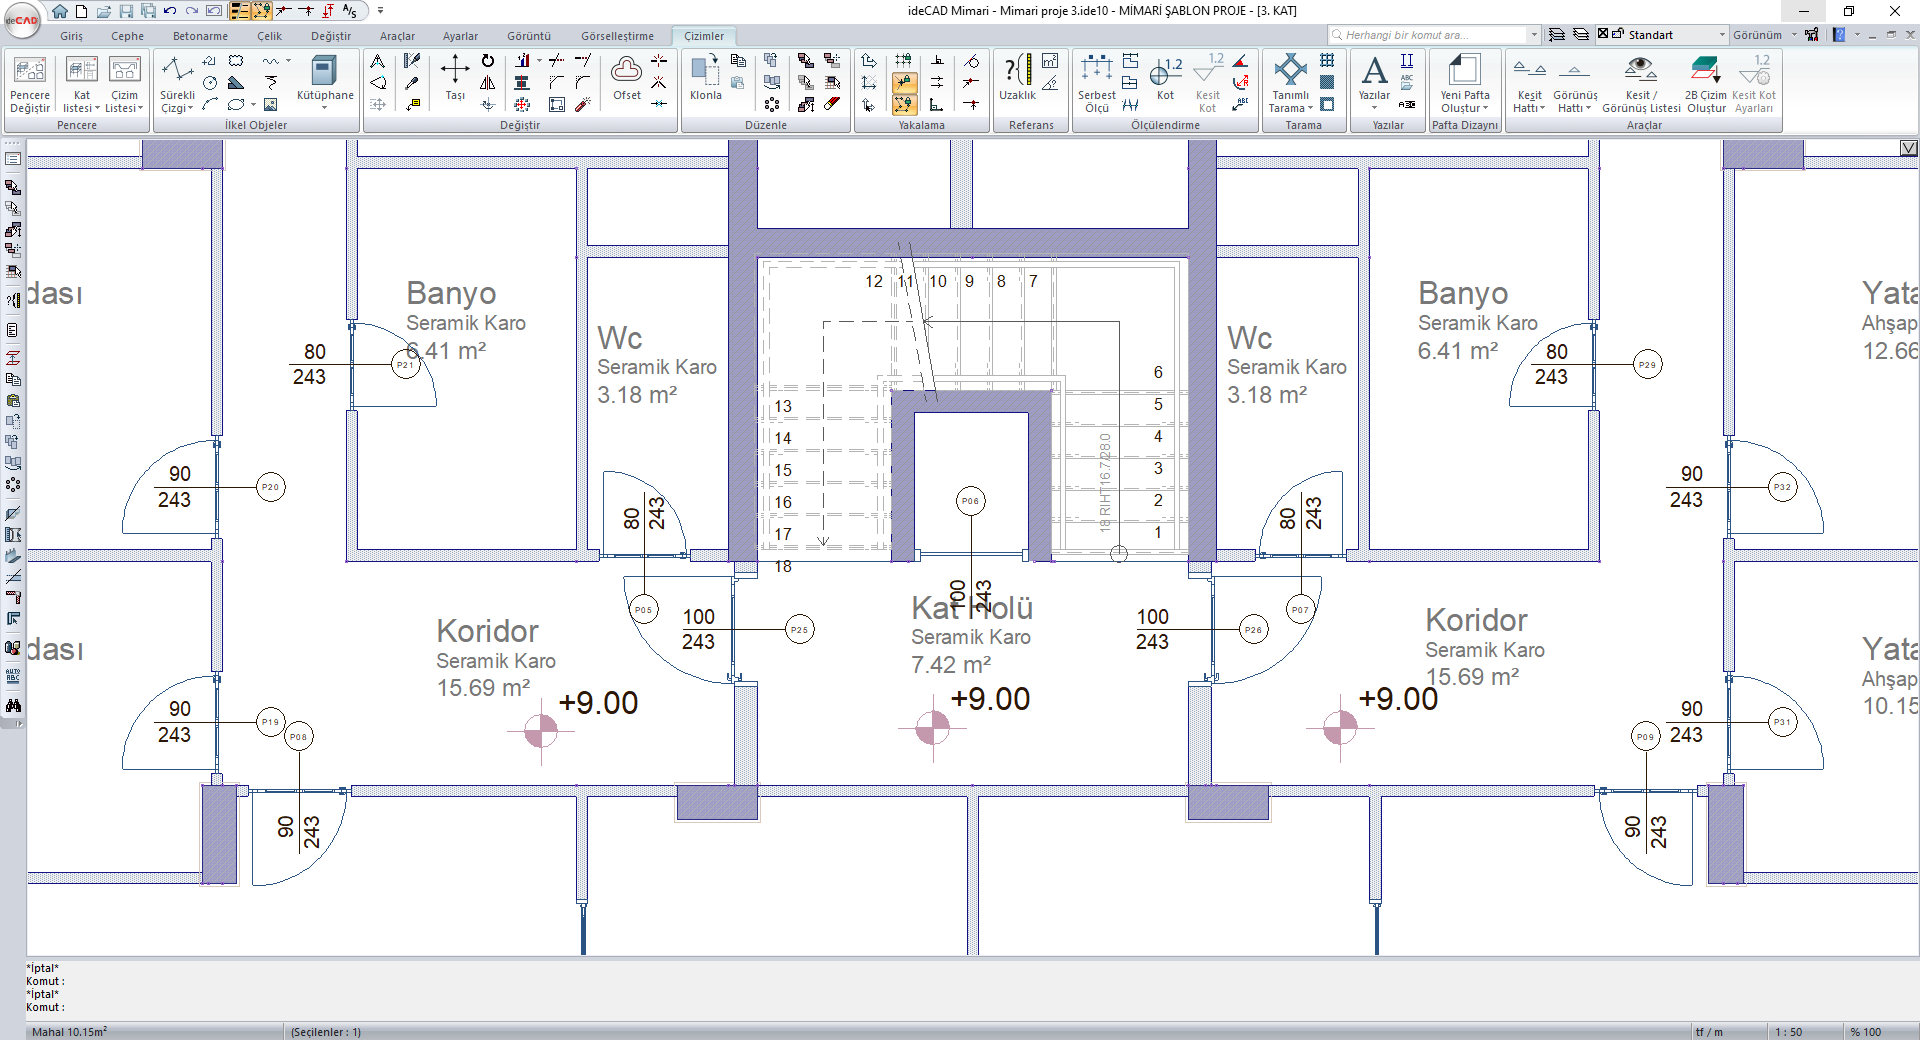Toggle the highlighted middle snap option in Yakalama

904,83
